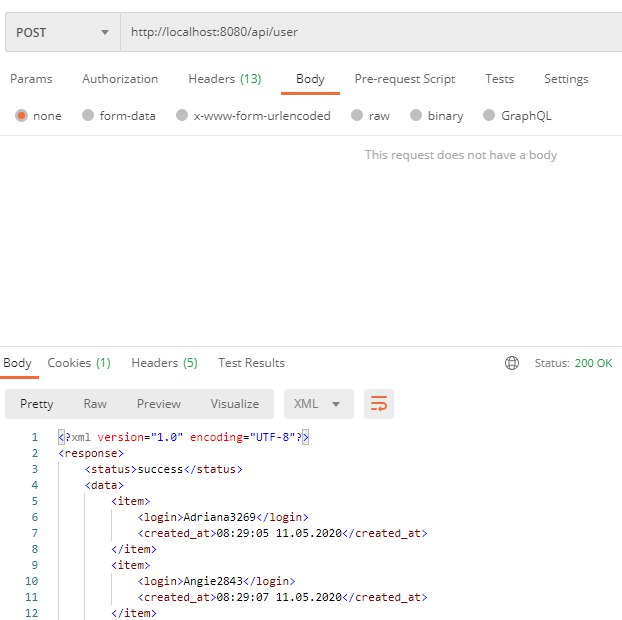Switch to the Params tab

(x=31, y=79)
